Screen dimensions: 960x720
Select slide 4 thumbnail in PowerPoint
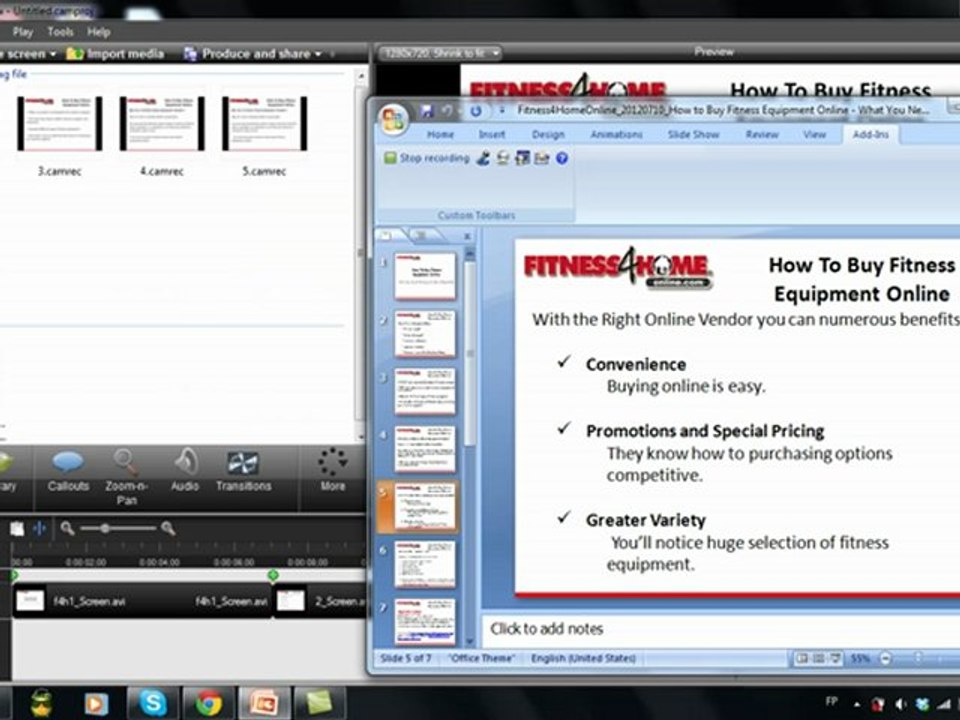425,449
